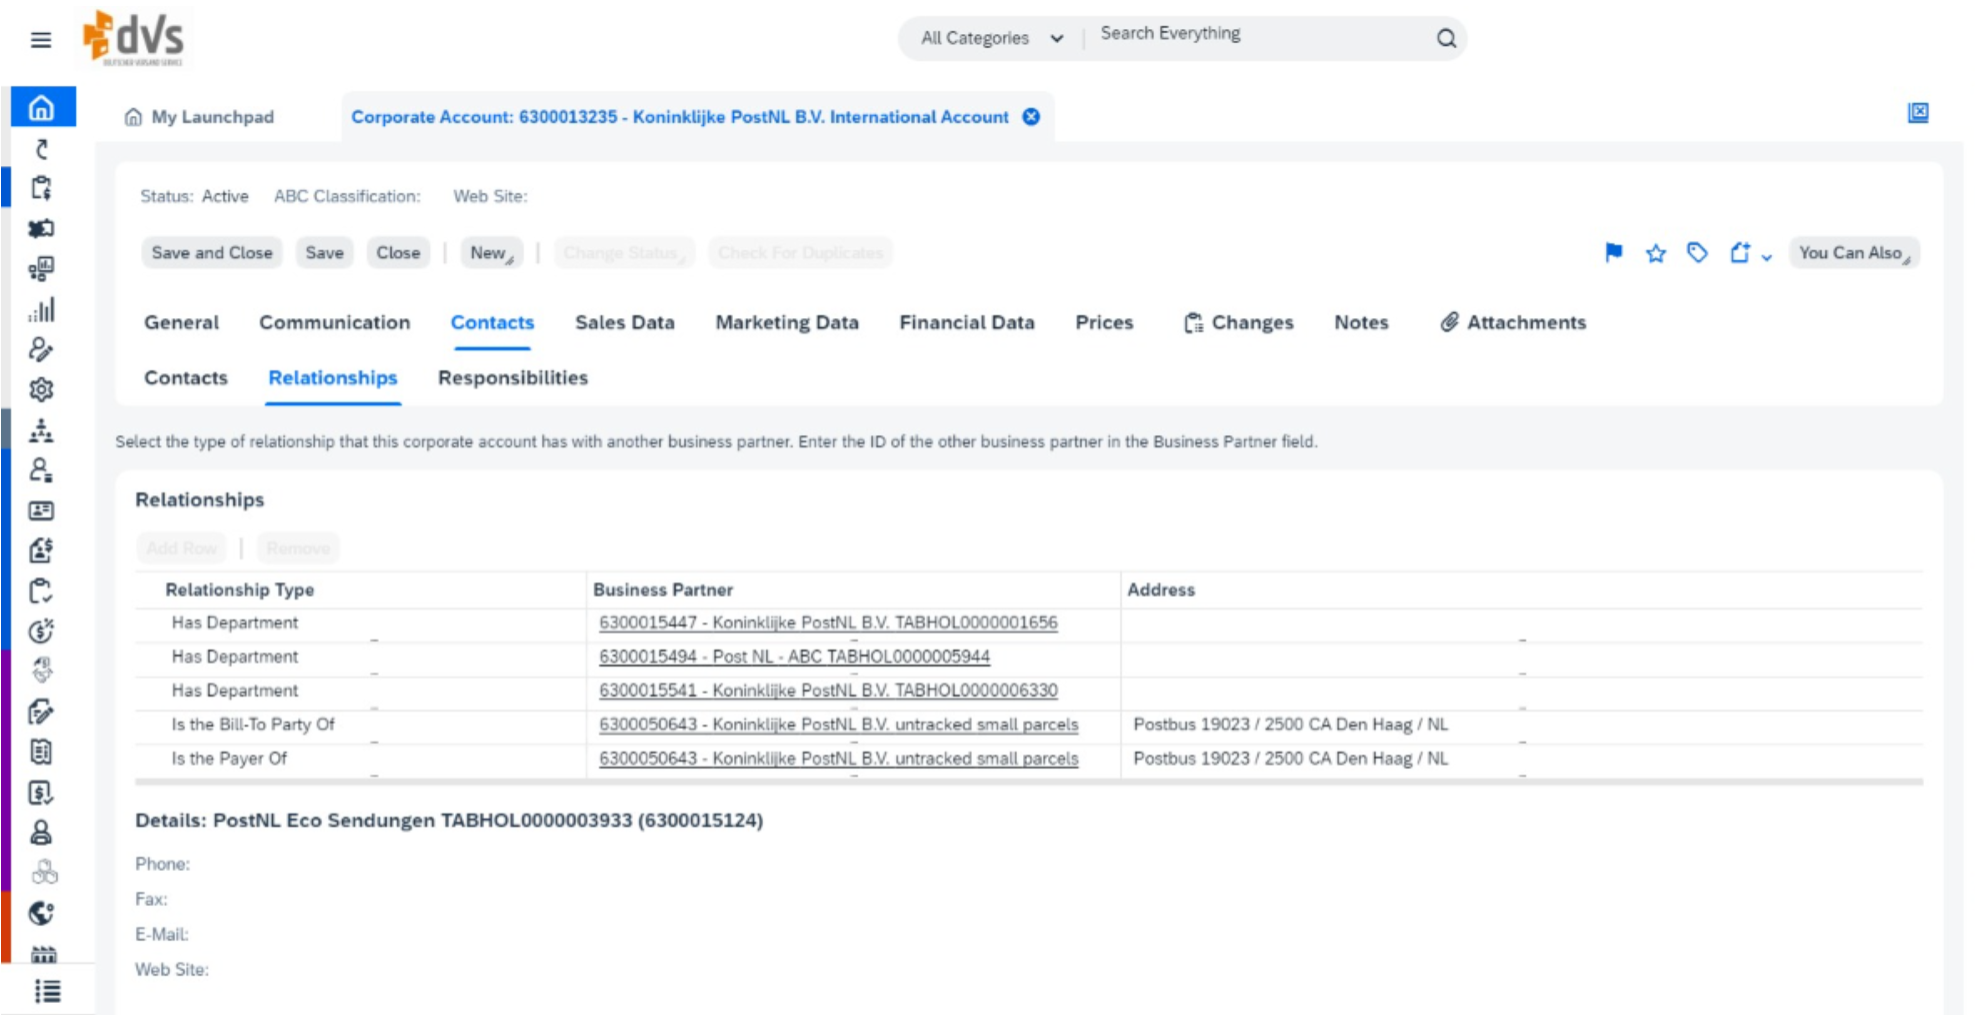Click the blue flag icon

tap(1613, 252)
